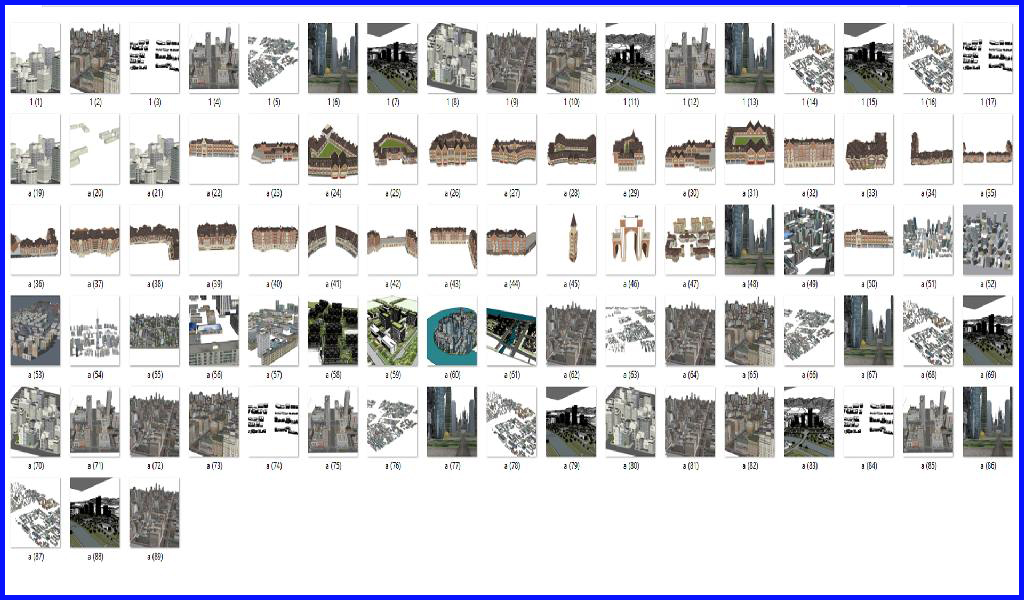Click the street view thumbnail 1 (6)
The width and height of the screenshot is (1024, 600).
pos(333,59)
